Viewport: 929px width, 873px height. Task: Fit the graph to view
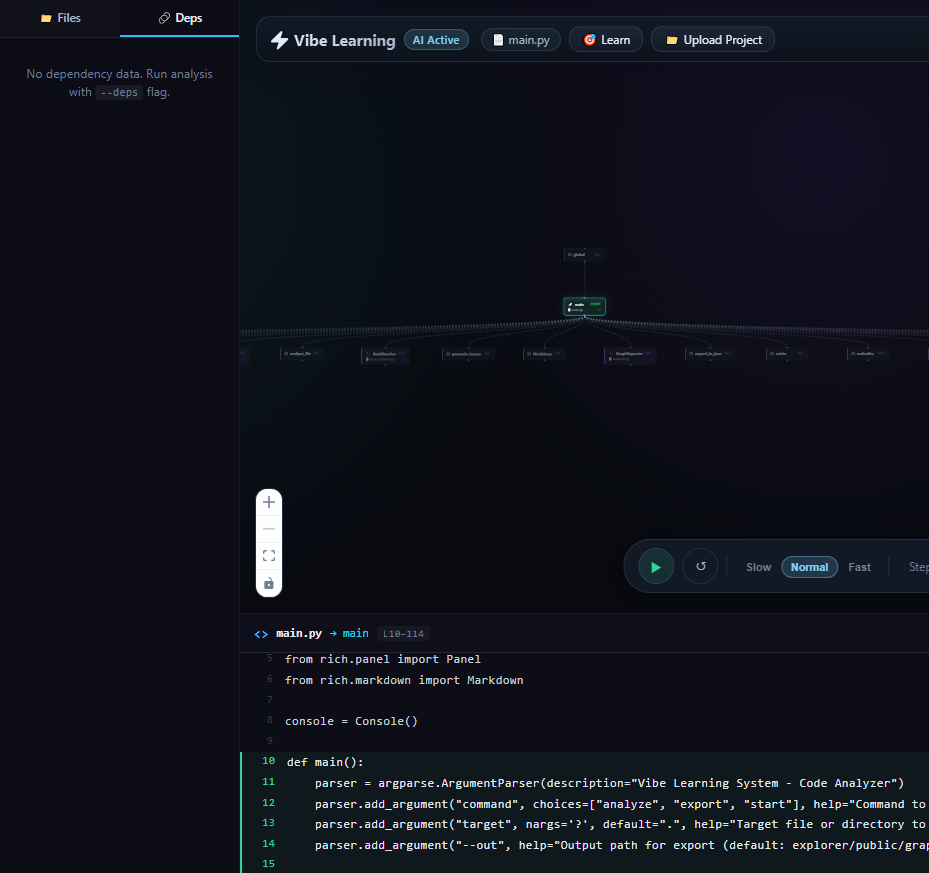click(x=269, y=555)
